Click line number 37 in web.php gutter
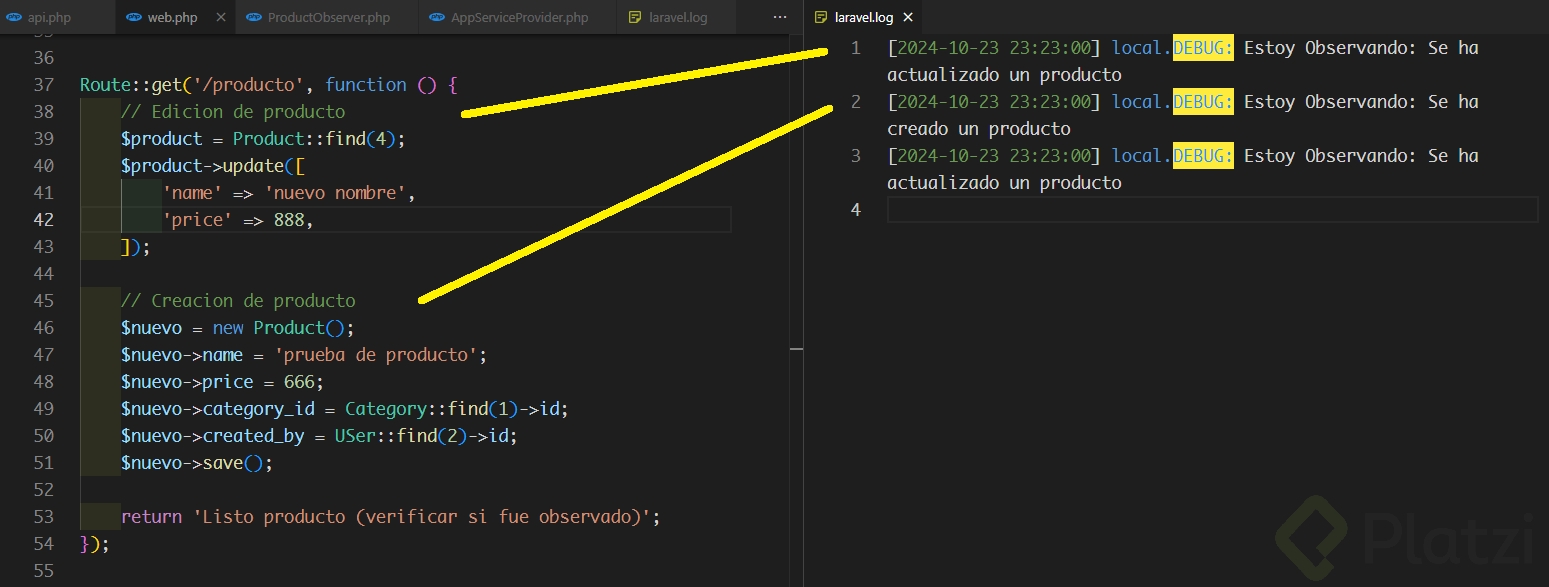This screenshot has width=1549, height=587. (43, 85)
